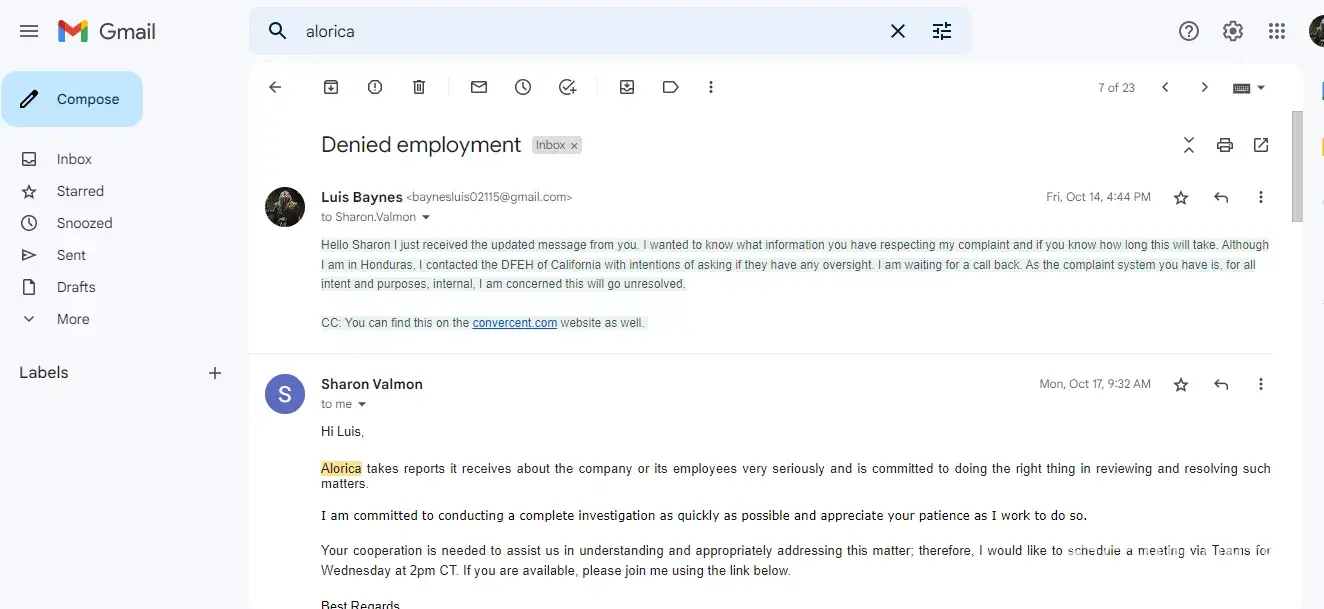Star Sharon Valmon's message
This screenshot has width=1324, height=609.
[x=1181, y=385]
